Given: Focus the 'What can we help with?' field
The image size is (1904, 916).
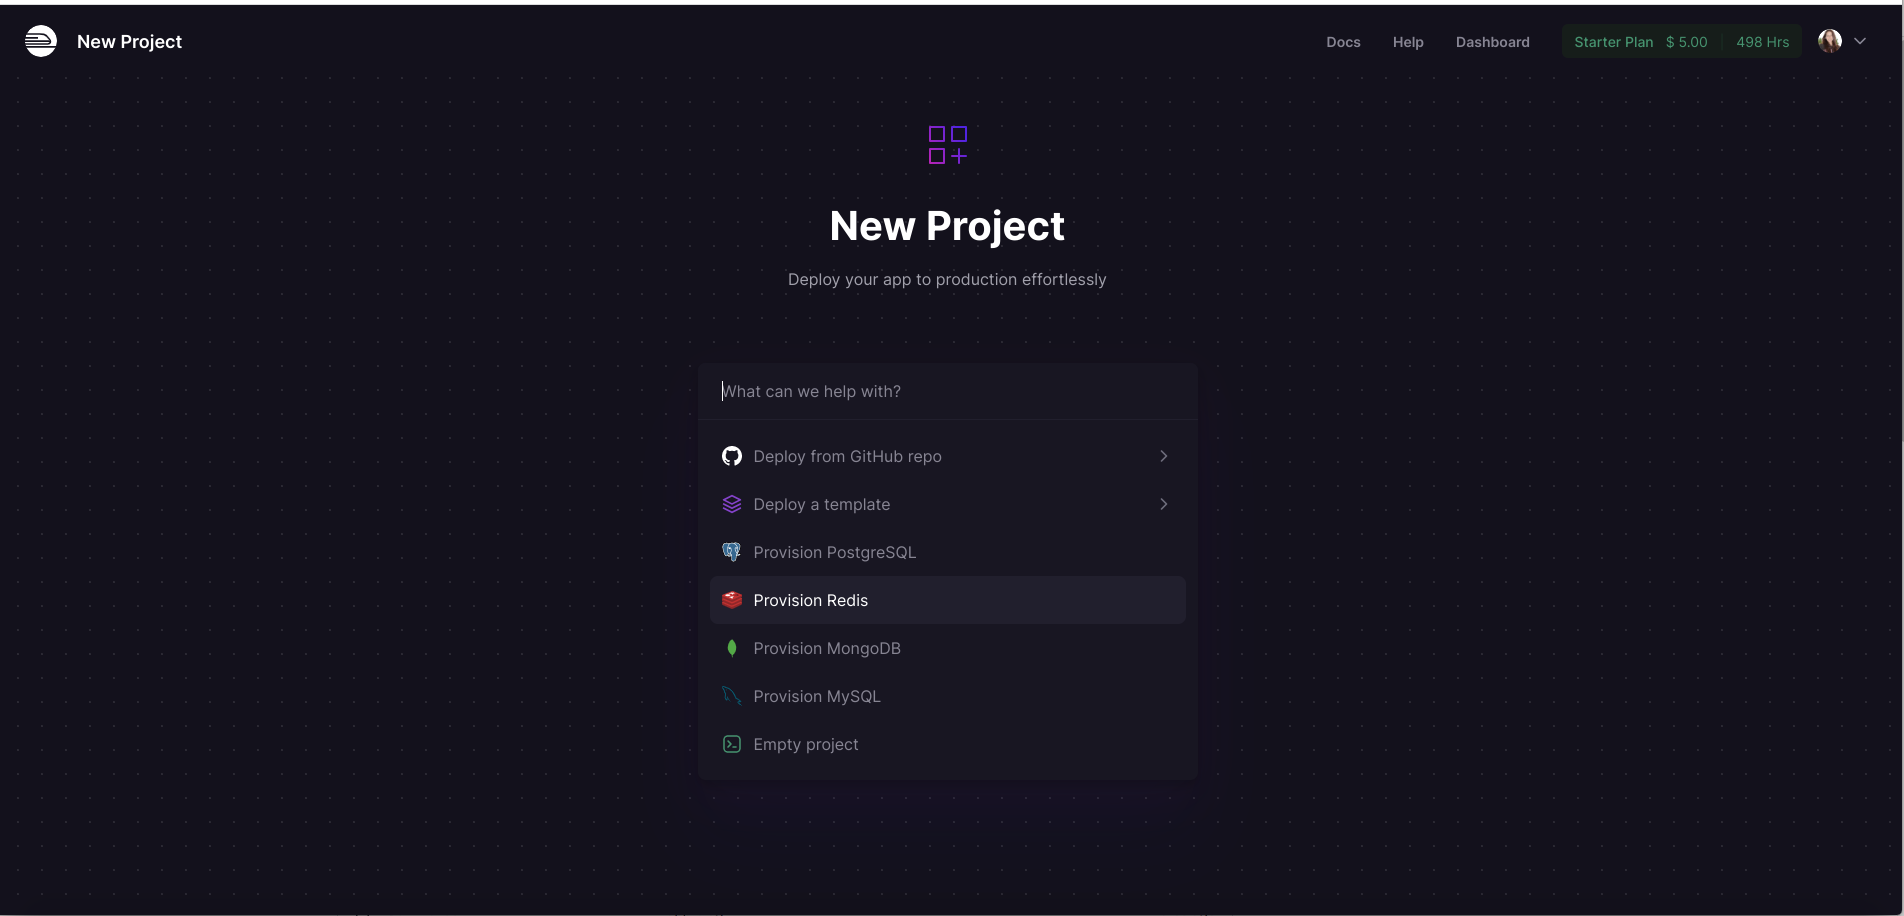Looking at the screenshot, I should pyautogui.click(x=948, y=391).
